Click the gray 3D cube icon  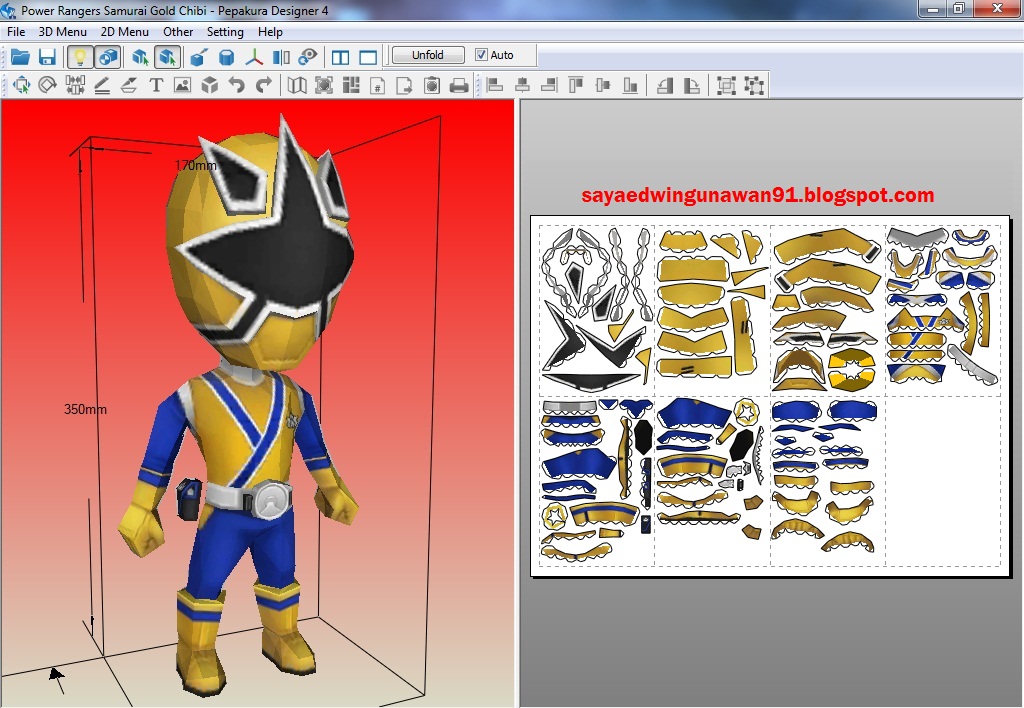click(210, 85)
